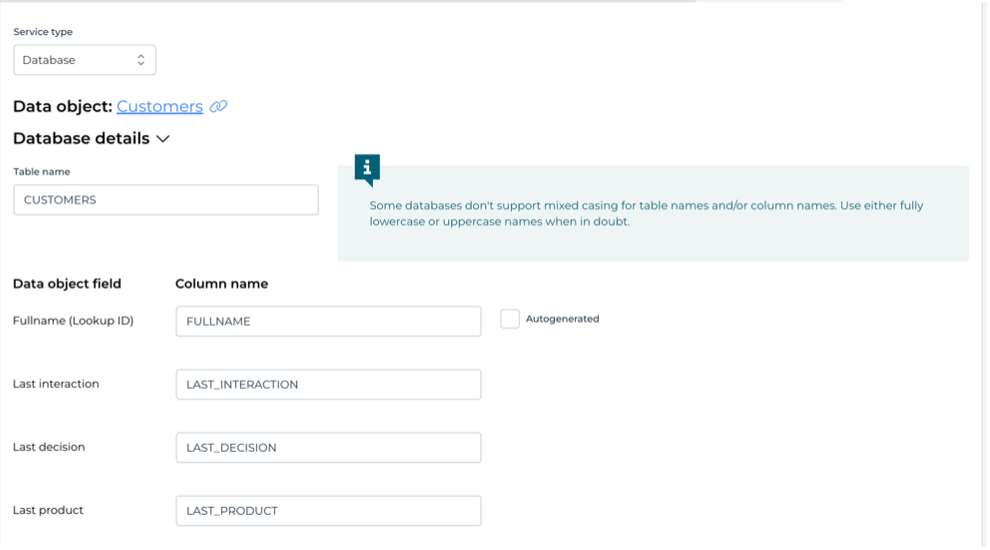Click the LAST_DECISION column name field
The height and width of the screenshot is (550, 990).
coord(328,448)
